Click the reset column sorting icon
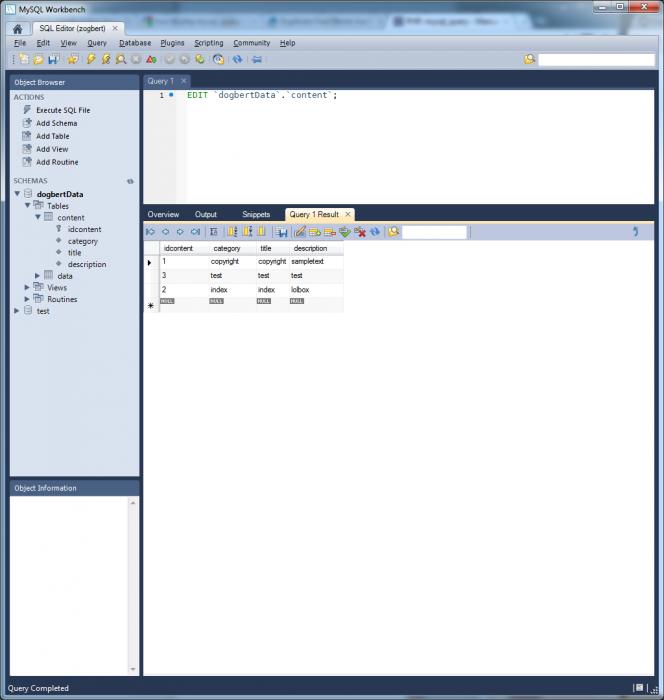The image size is (664, 700). pos(262,231)
